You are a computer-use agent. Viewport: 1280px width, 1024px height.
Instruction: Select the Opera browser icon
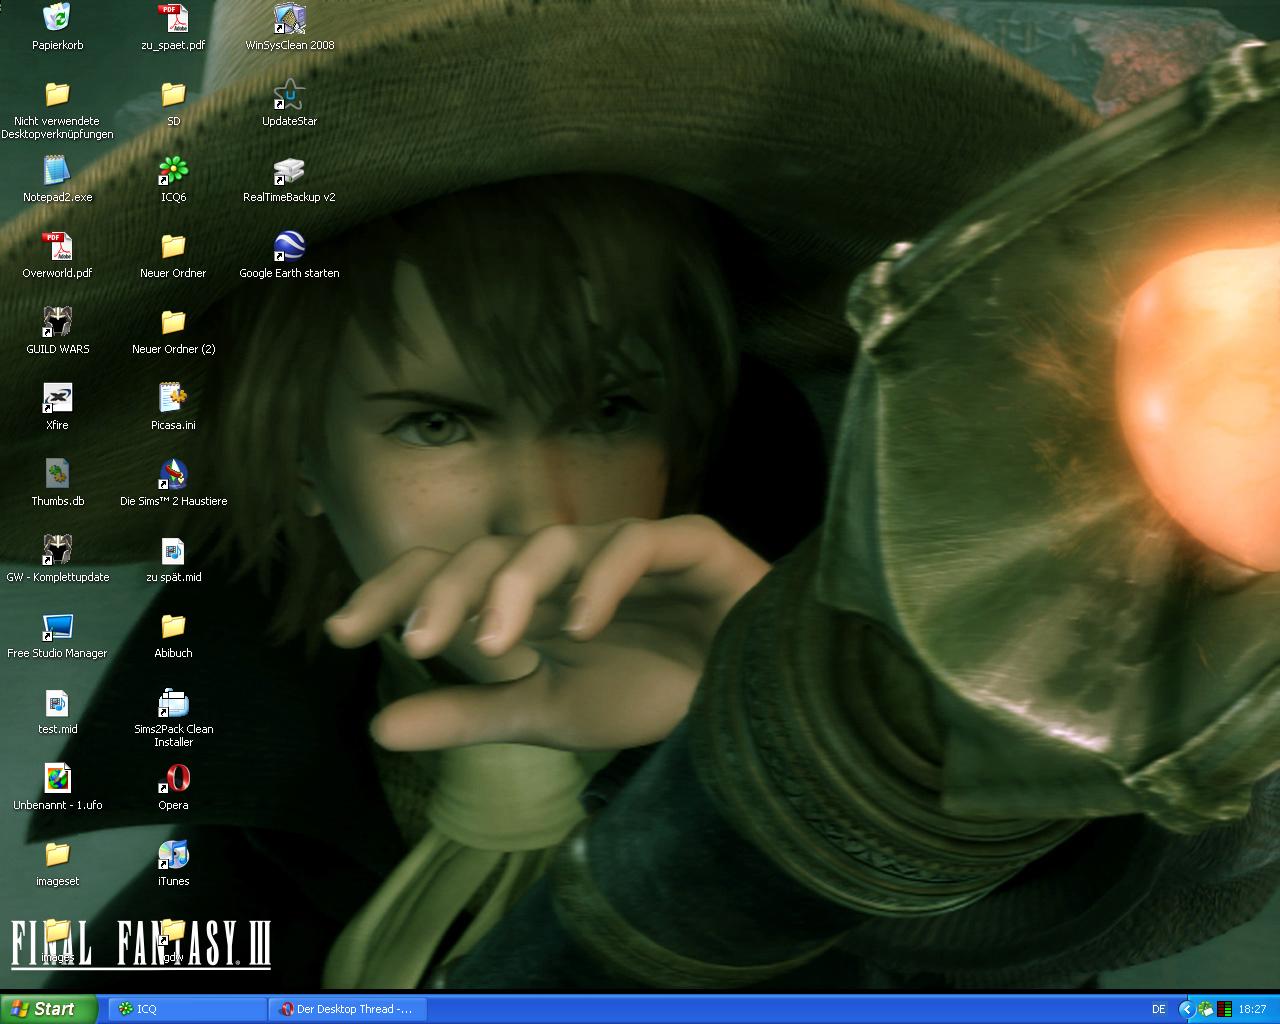[173, 779]
